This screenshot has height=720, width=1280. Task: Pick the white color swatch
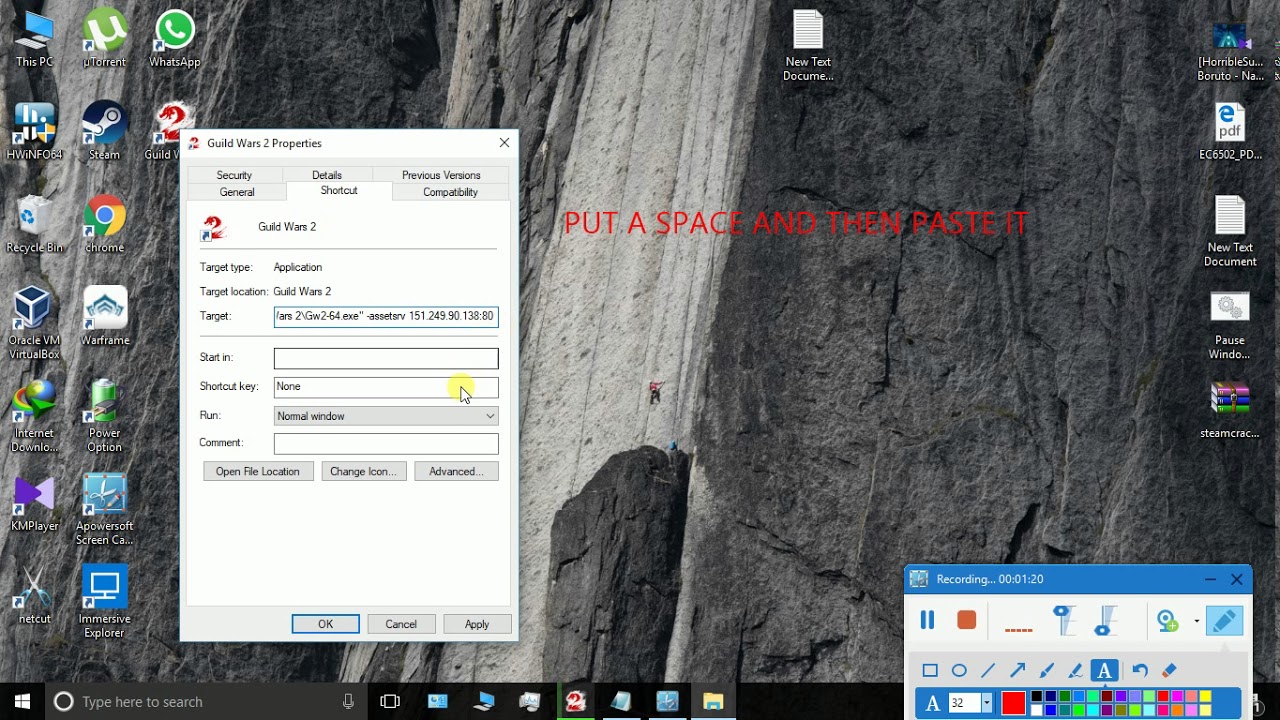point(1037,710)
